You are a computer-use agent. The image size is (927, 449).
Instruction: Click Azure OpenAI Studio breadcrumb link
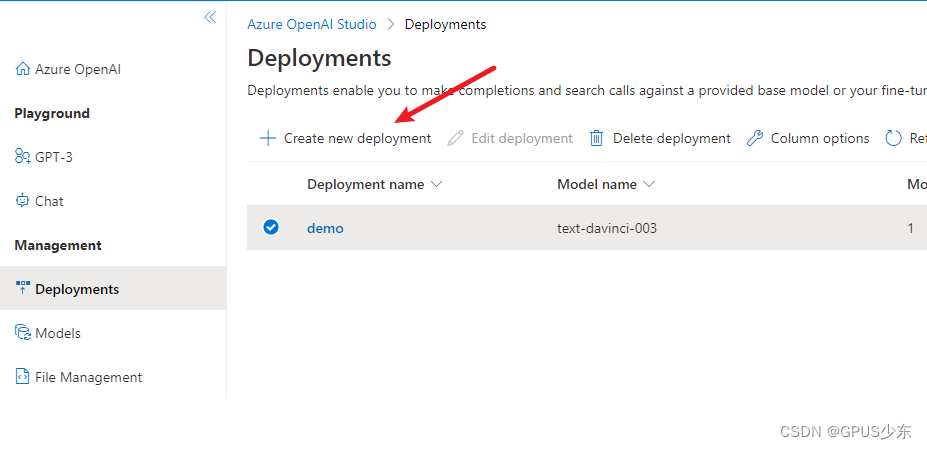point(312,24)
